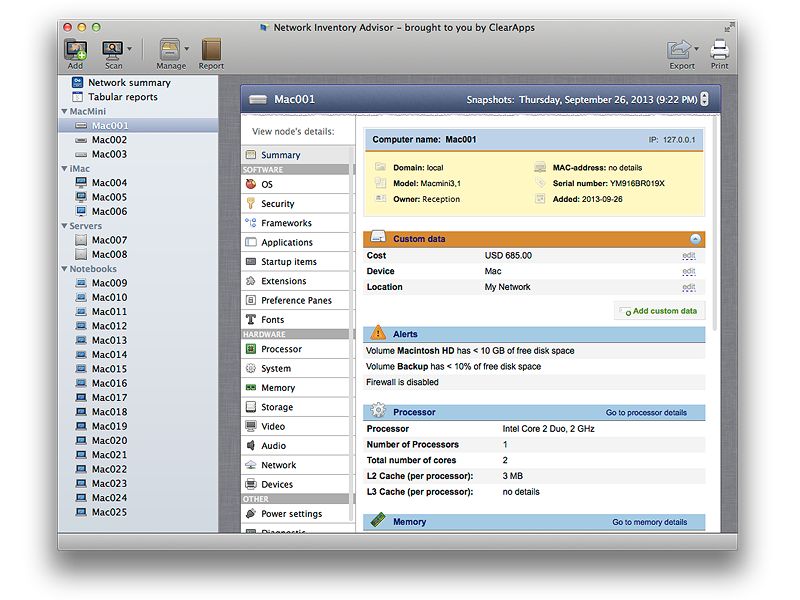Image resolution: width=800 pixels, height=600 pixels.
Task: Change snapshot using the date stepper
Action: [x=704, y=99]
